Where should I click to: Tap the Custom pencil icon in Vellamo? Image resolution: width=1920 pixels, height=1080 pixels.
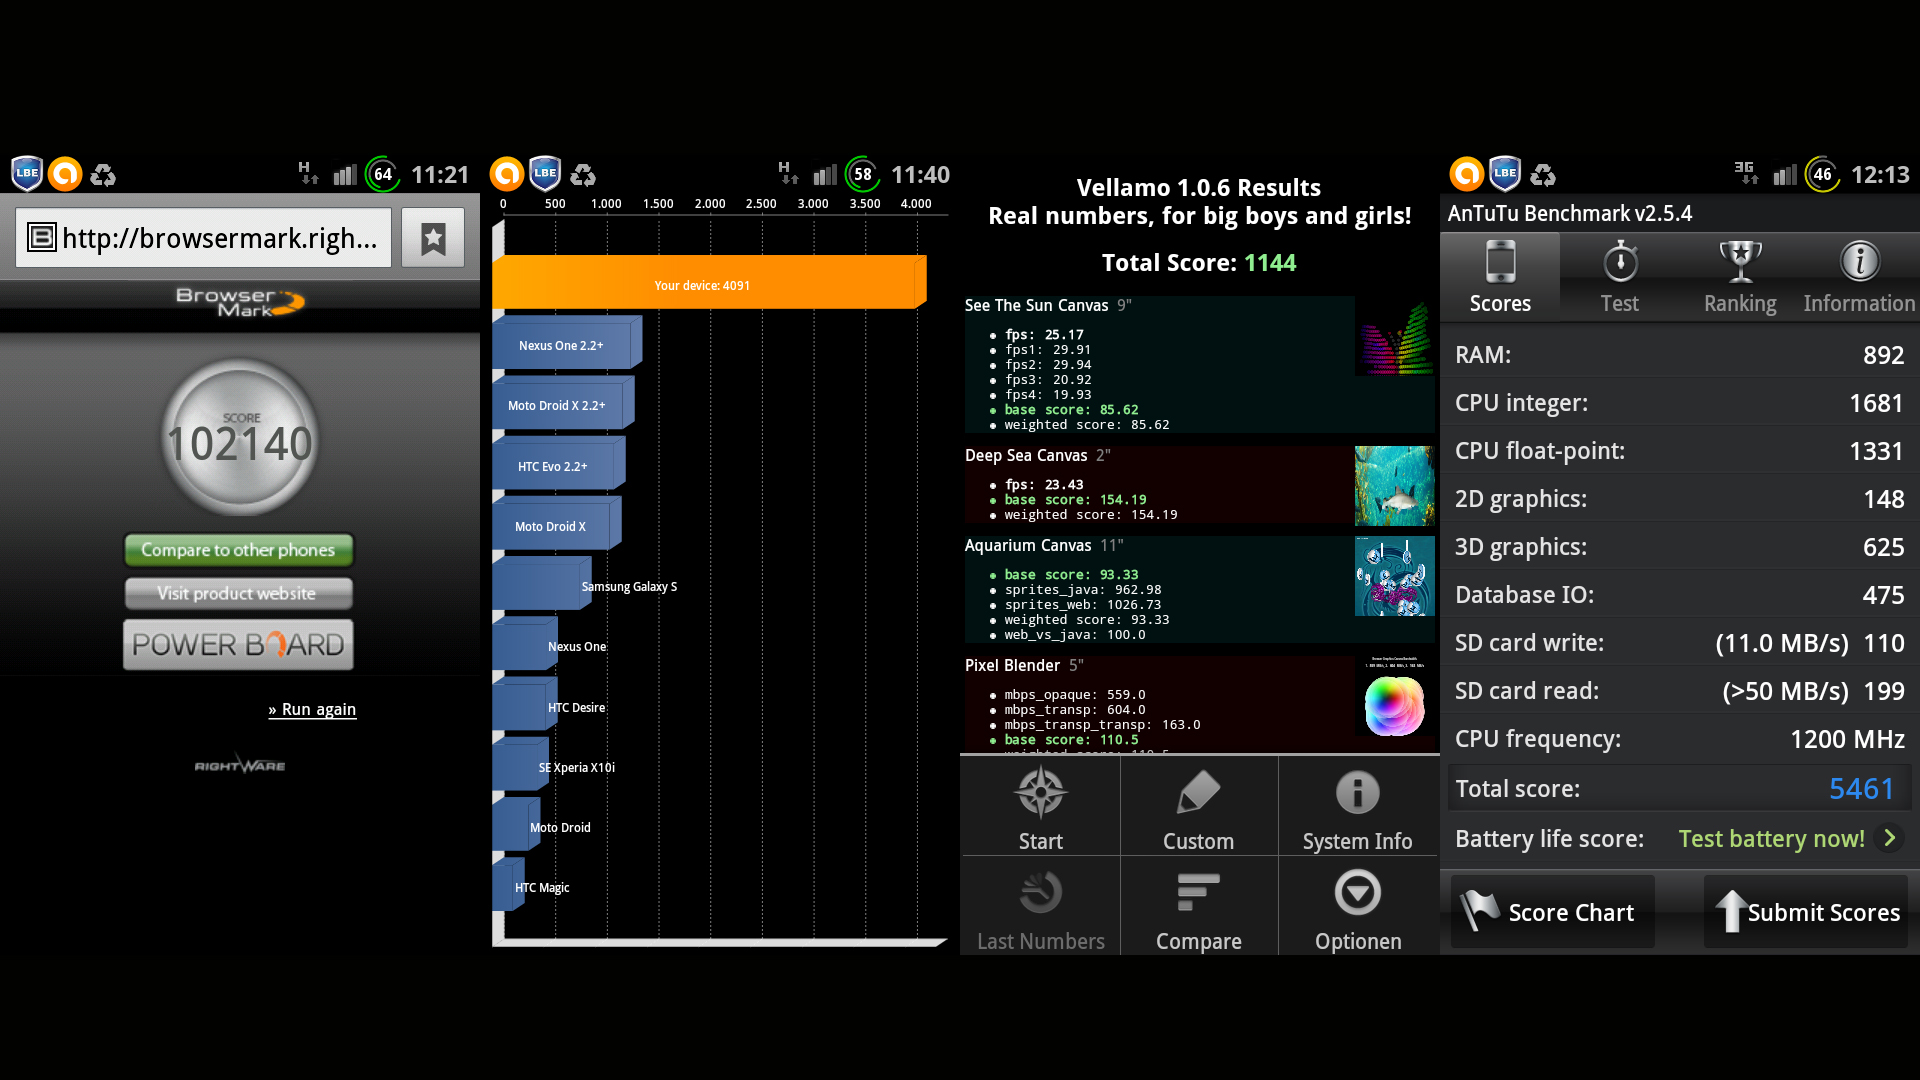(x=1198, y=793)
